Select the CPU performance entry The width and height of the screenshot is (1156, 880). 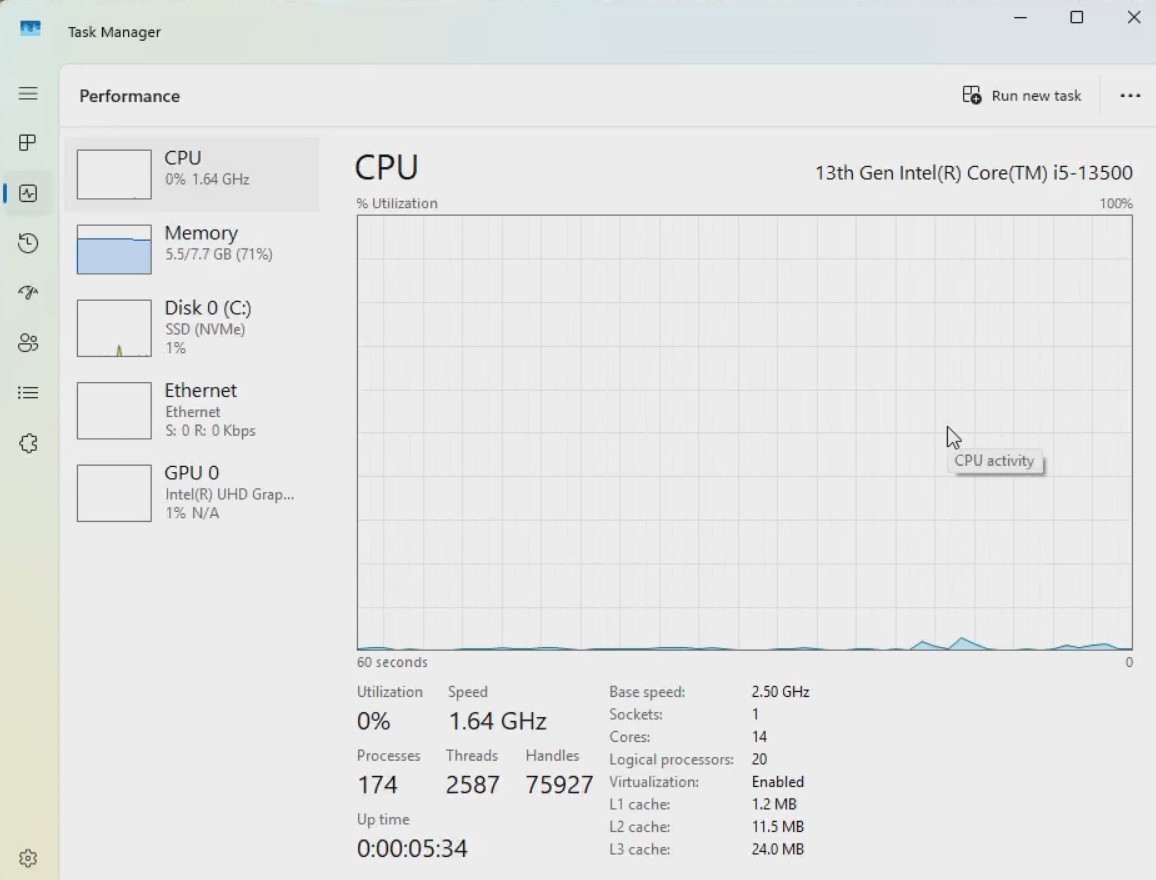click(x=192, y=174)
